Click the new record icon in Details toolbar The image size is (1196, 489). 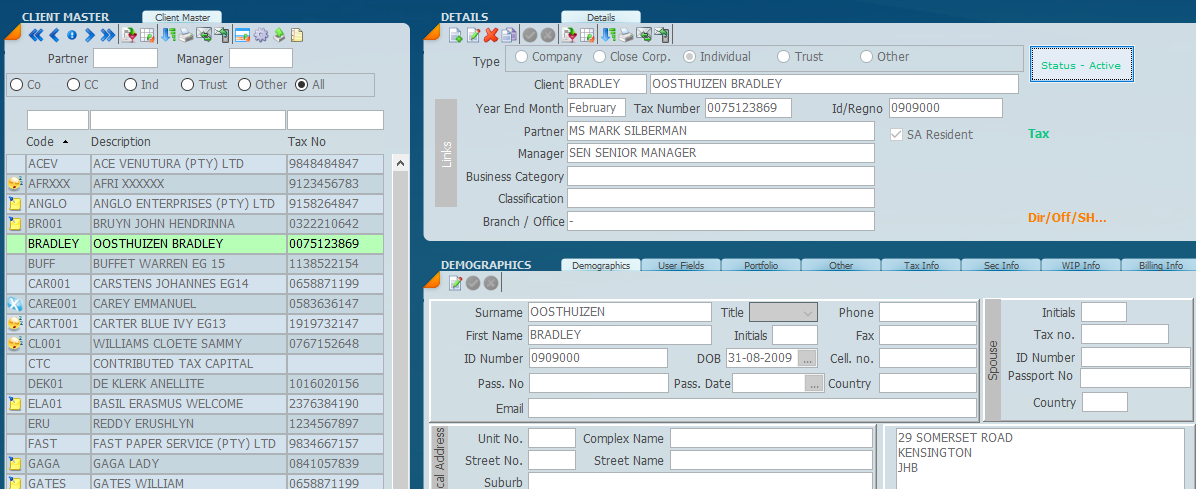click(x=455, y=36)
